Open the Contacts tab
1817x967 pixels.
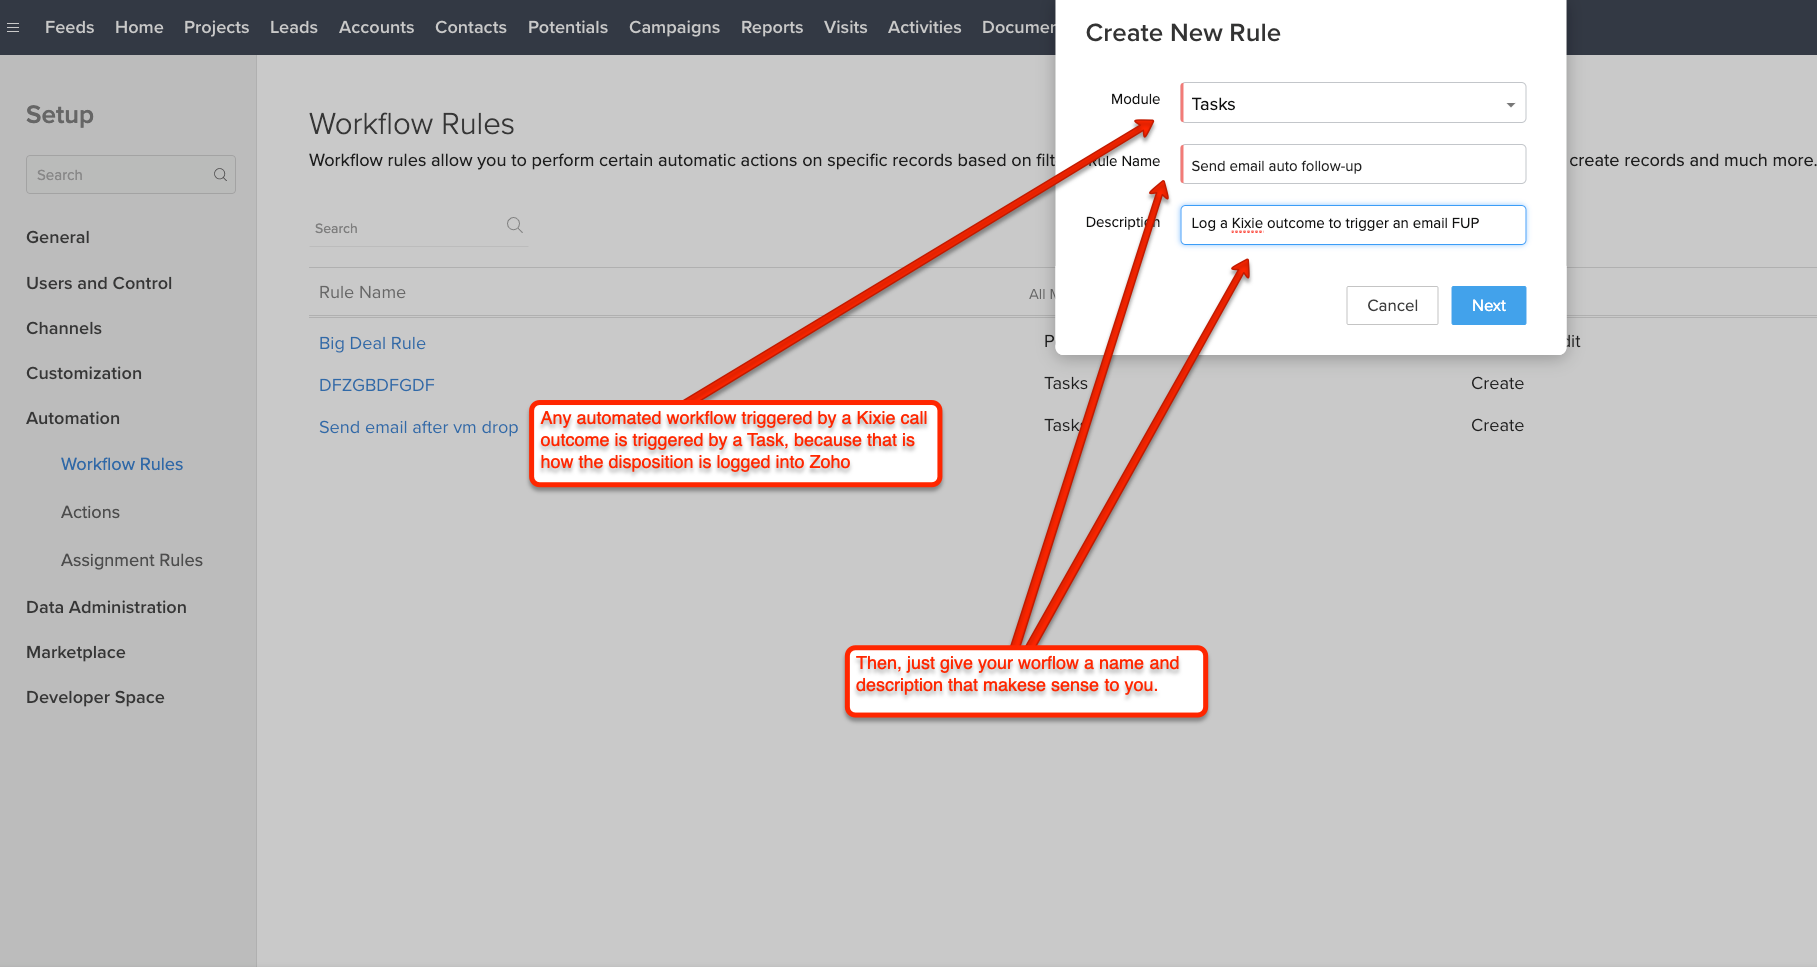tap(471, 27)
